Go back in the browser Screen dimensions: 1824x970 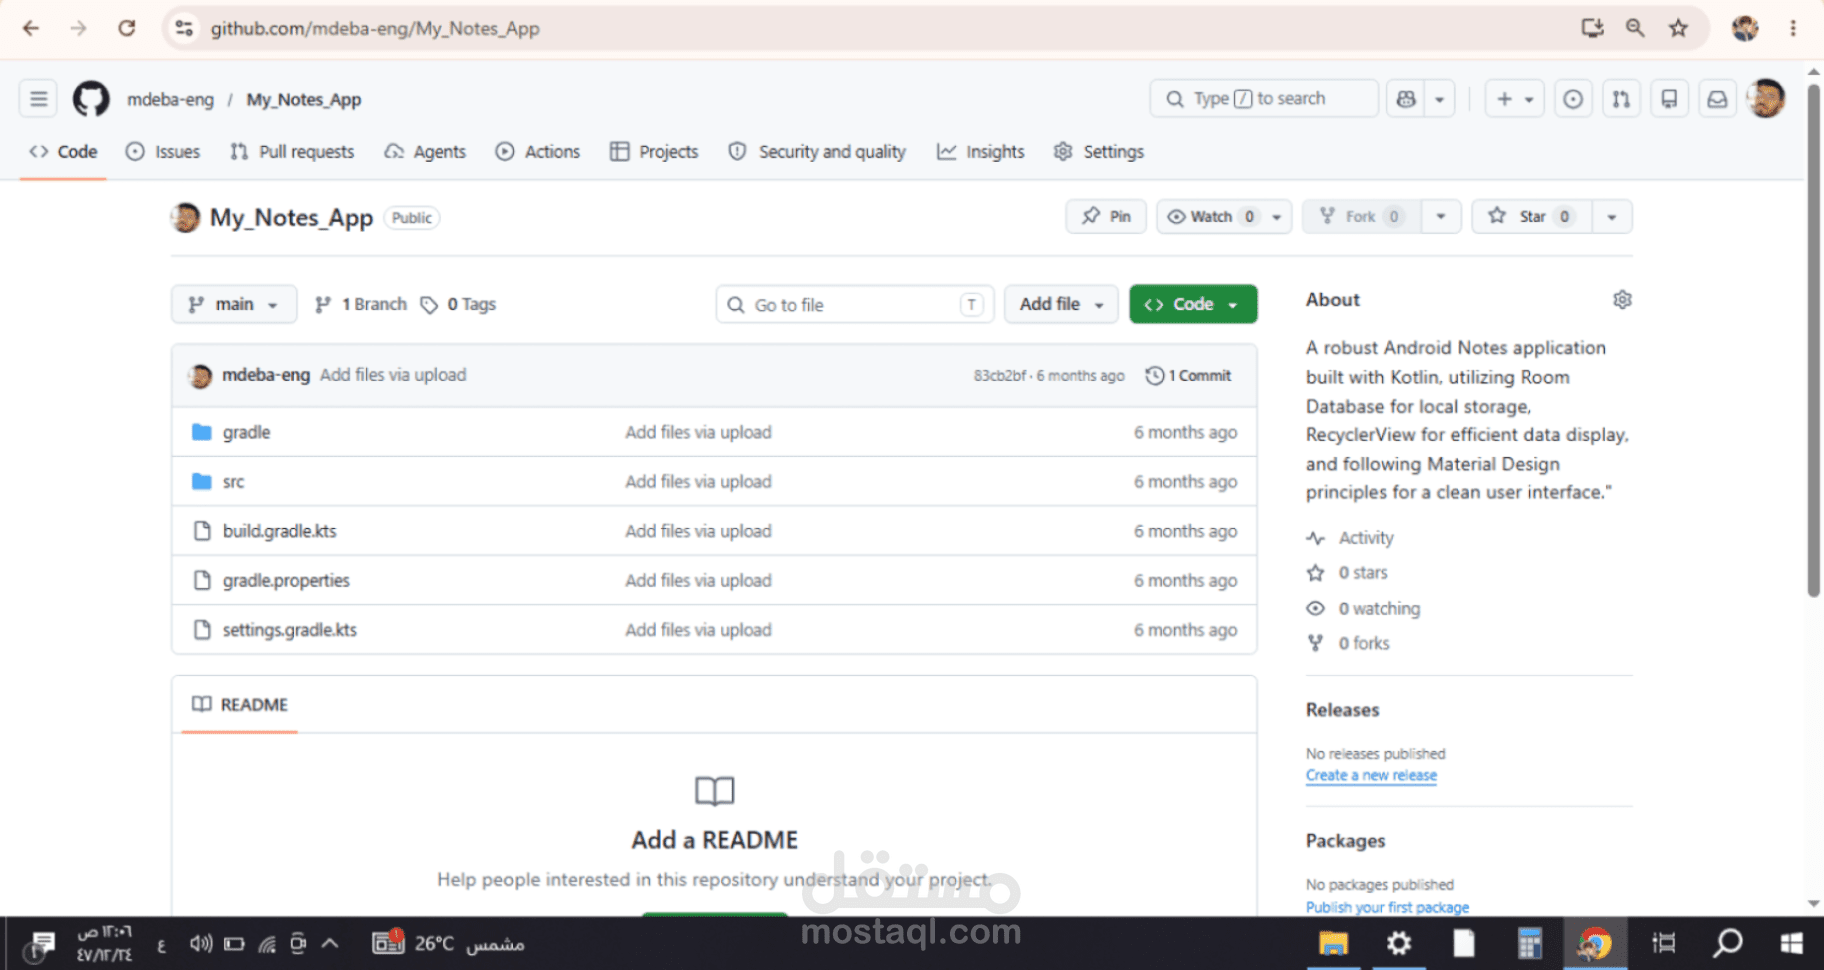(31, 28)
